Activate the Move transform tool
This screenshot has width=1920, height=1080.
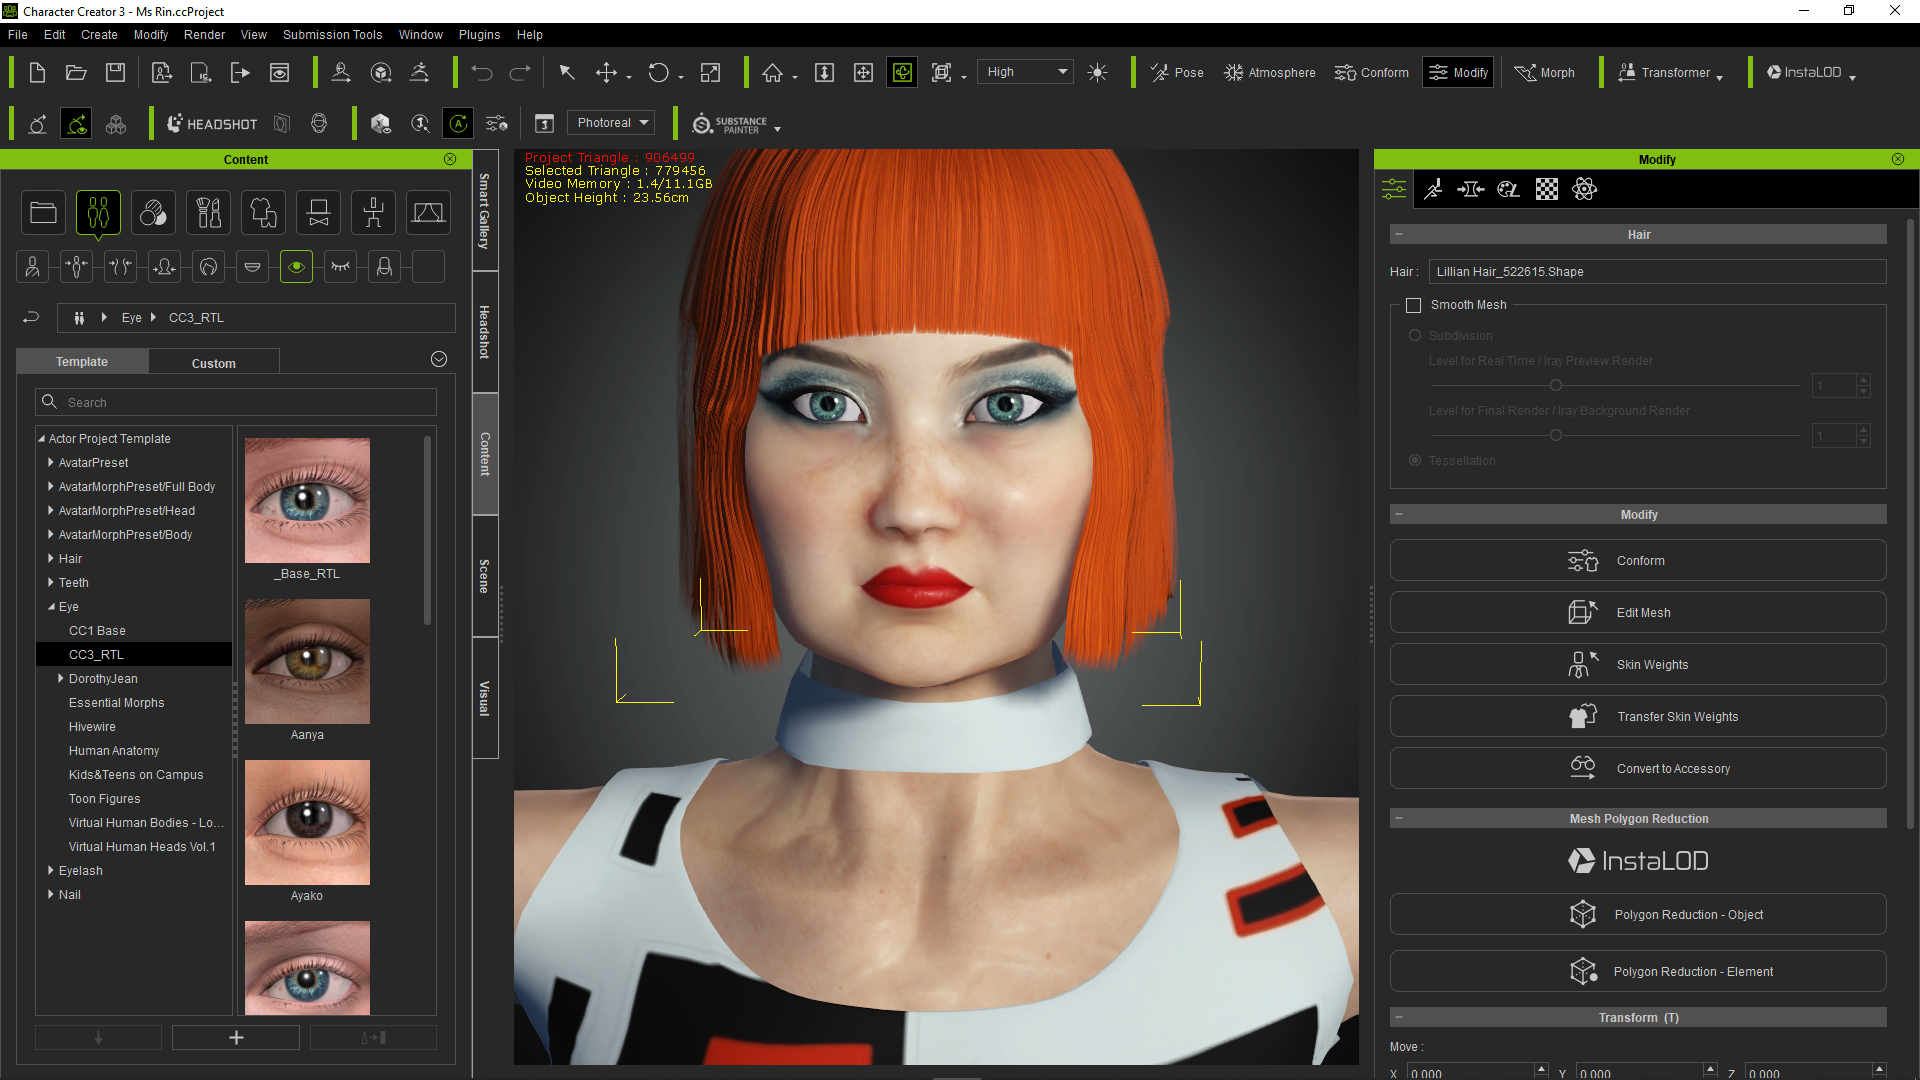pos(606,72)
